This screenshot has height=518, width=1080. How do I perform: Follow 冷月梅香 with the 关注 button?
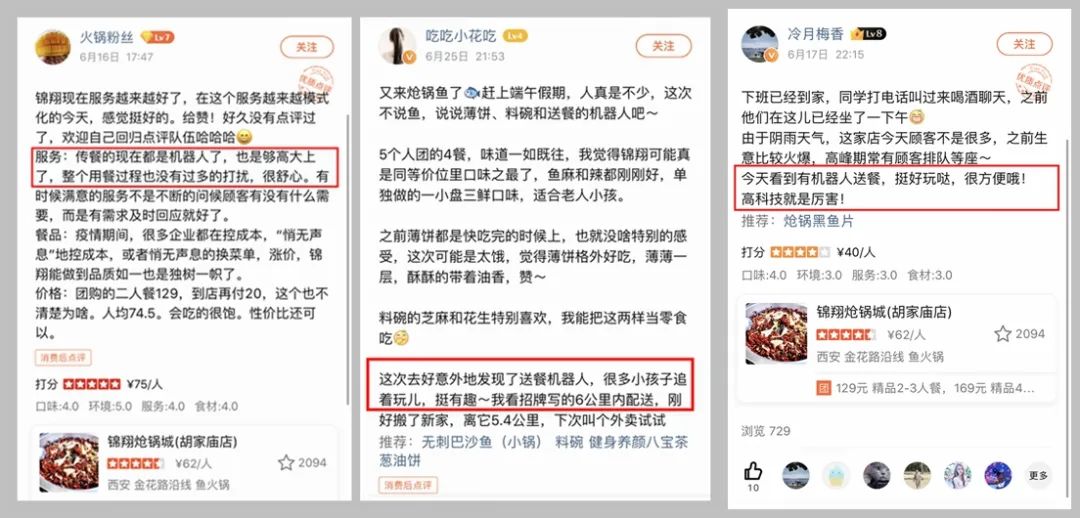[x=1024, y=44]
